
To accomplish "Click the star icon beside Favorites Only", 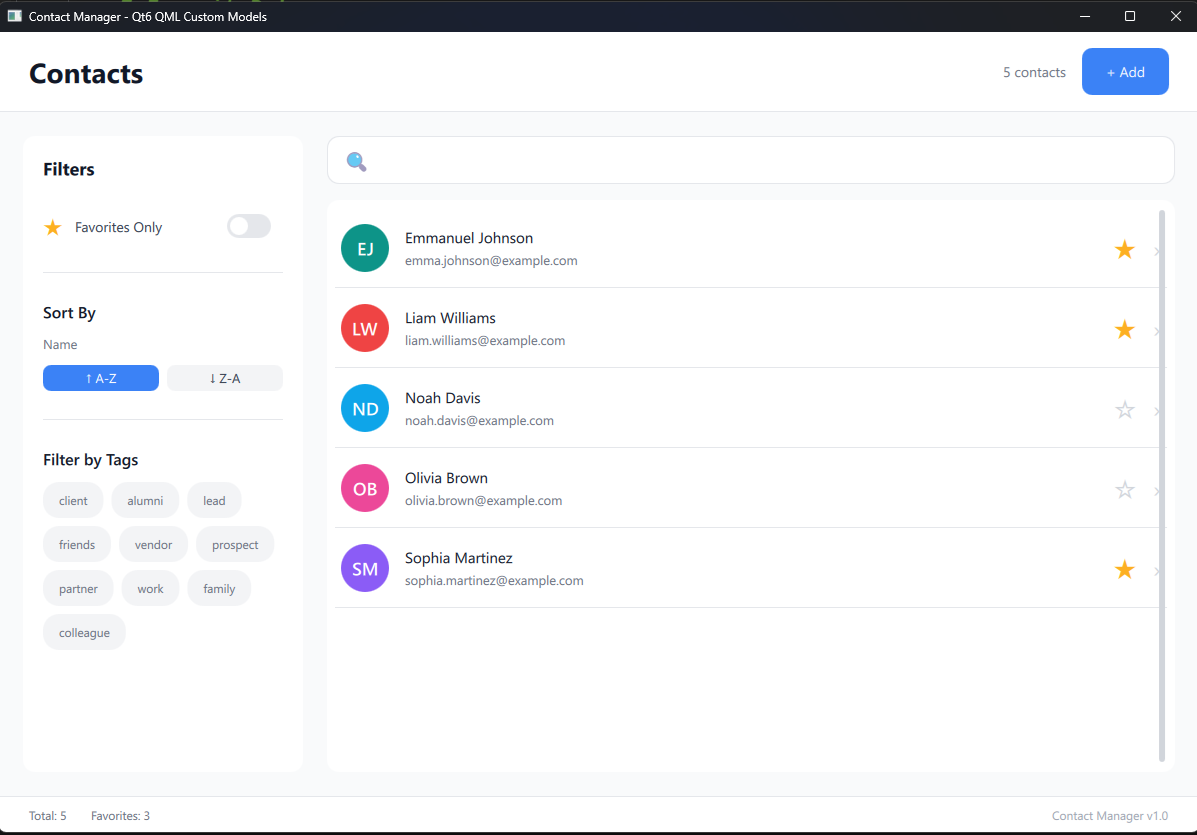I will tap(52, 227).
